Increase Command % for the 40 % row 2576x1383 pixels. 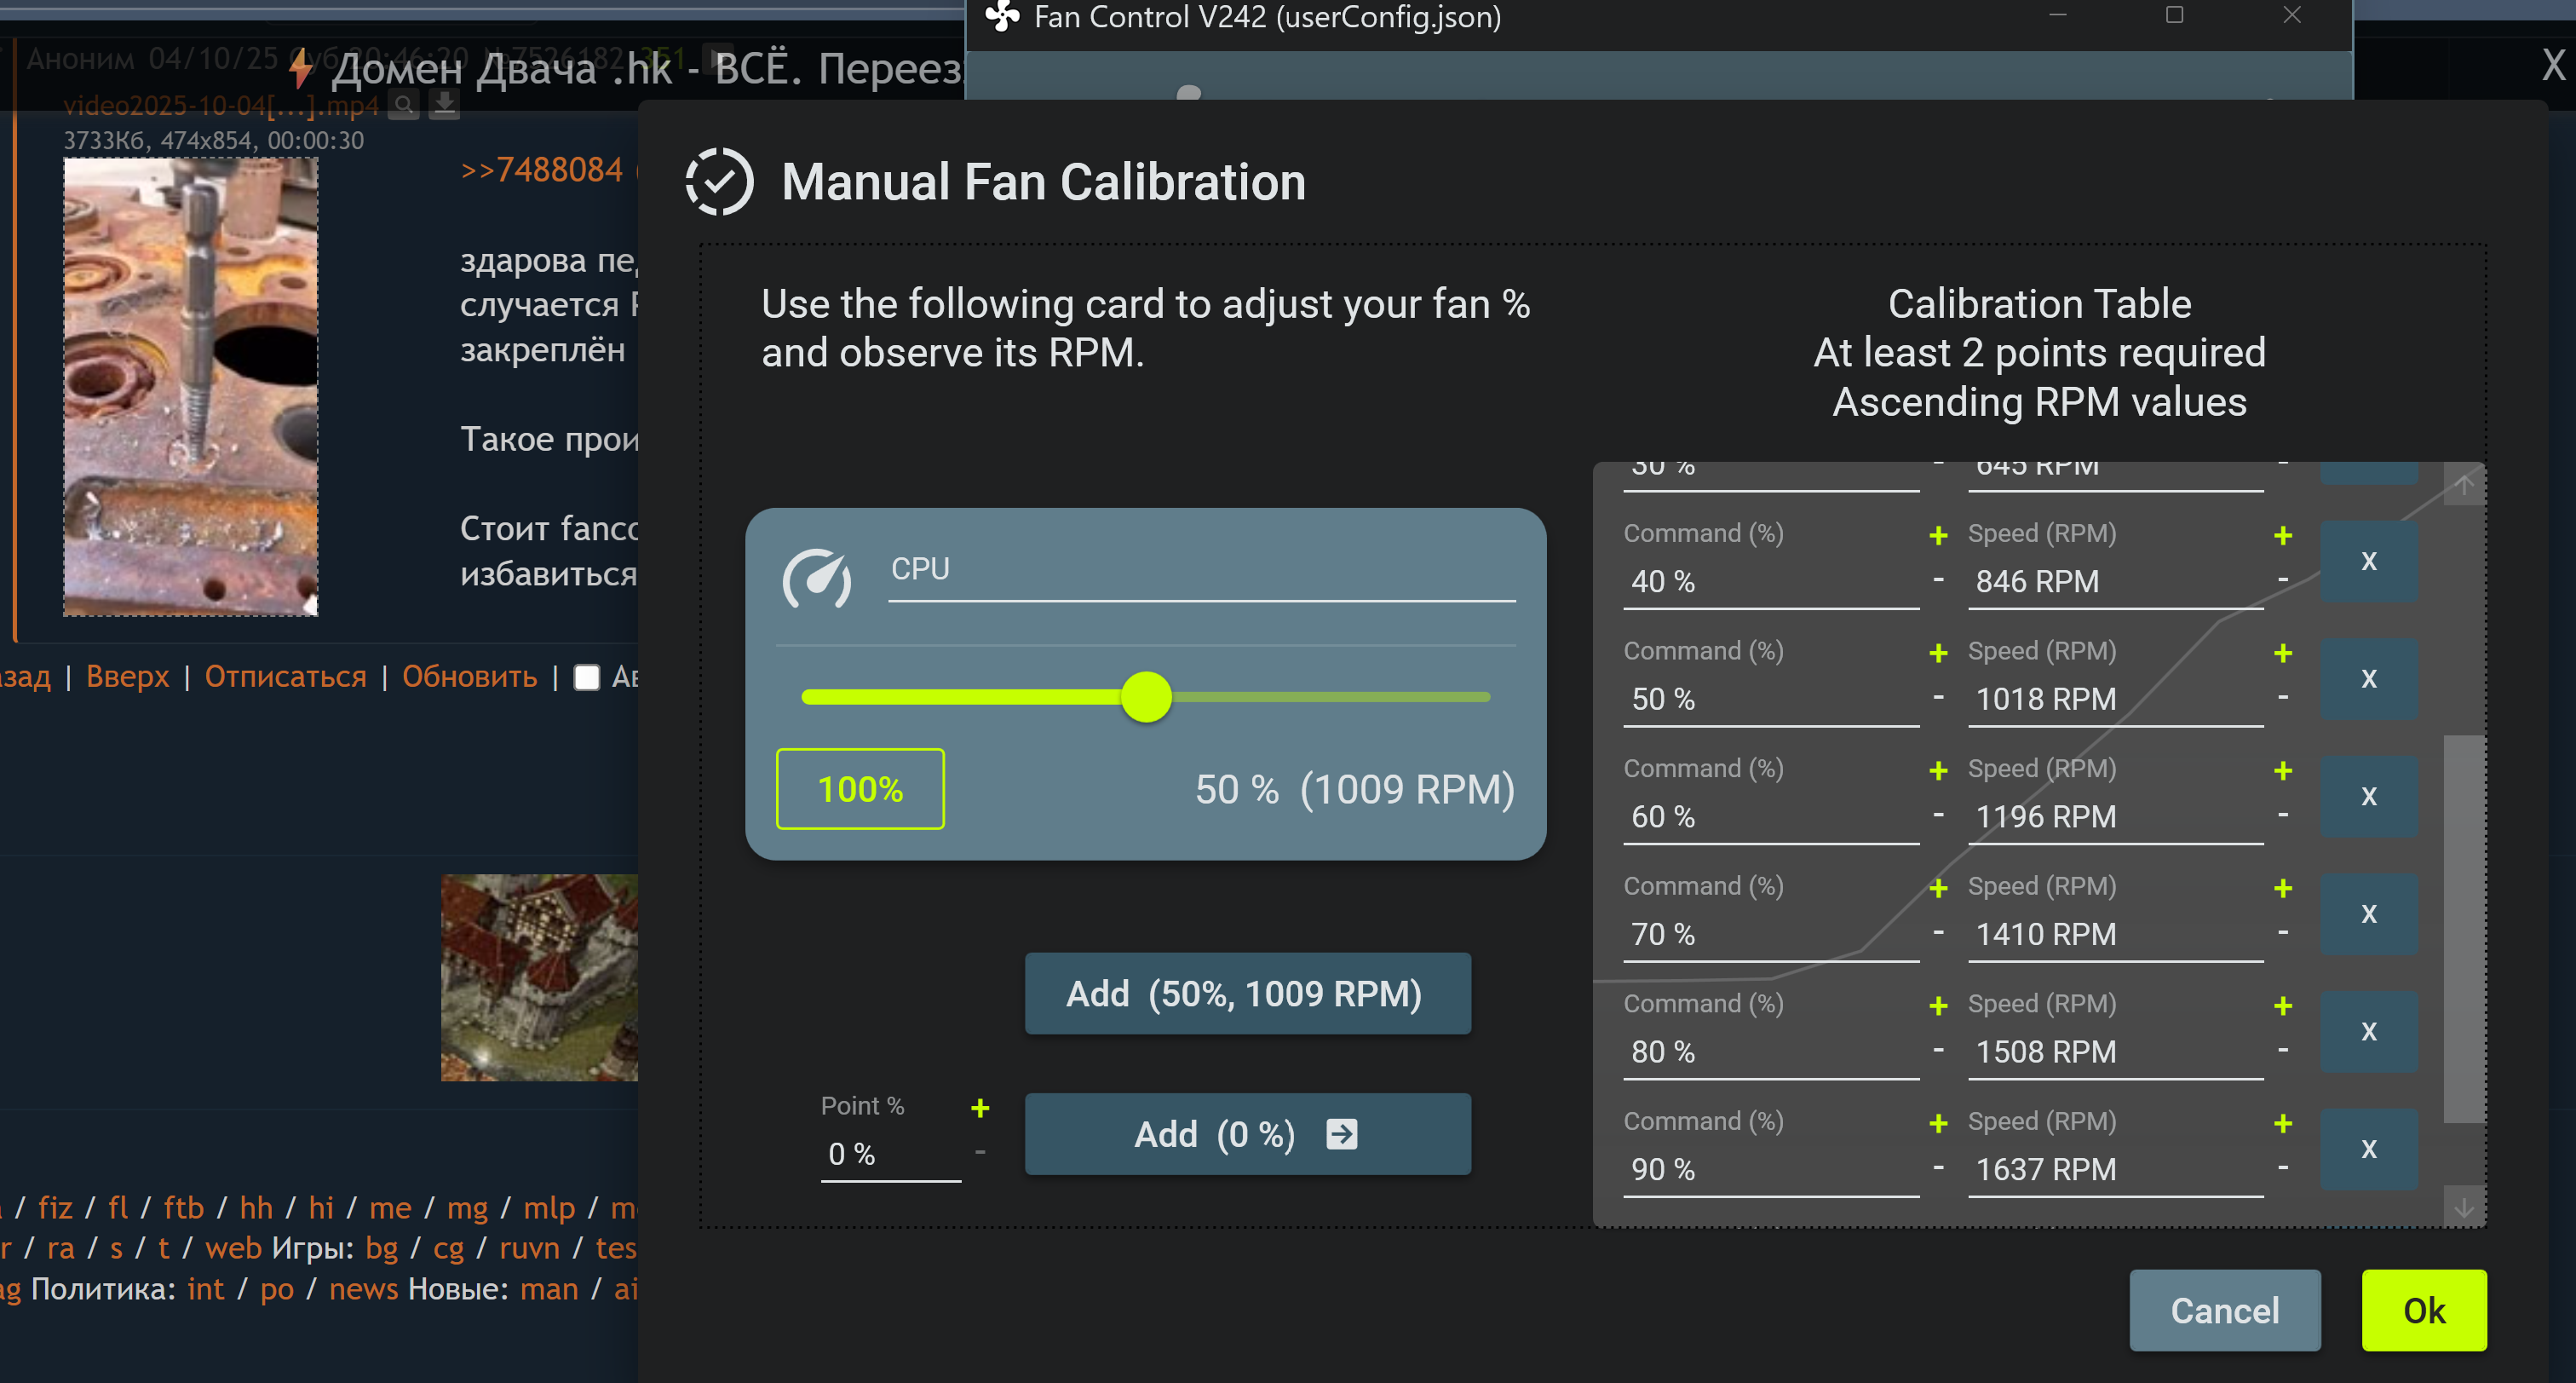point(1938,536)
